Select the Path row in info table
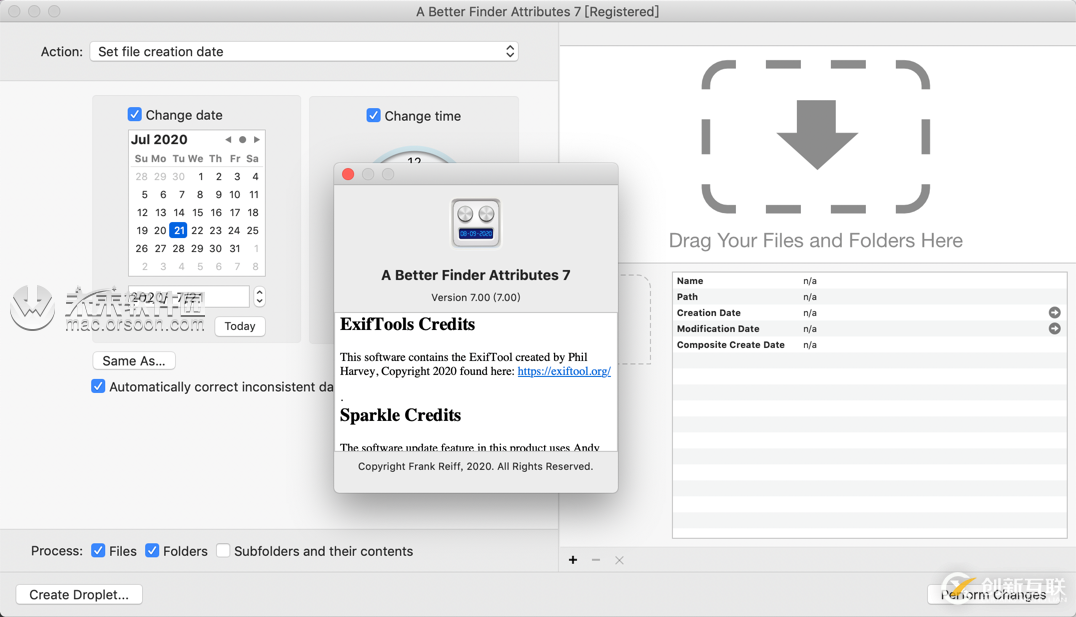 [x=869, y=296]
